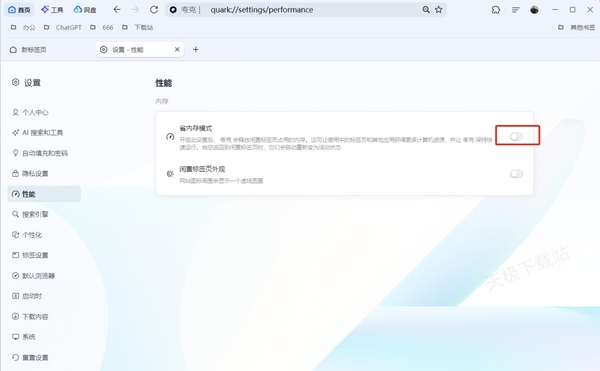Click the 内存 section label
The height and width of the screenshot is (371, 600).
pos(161,101)
